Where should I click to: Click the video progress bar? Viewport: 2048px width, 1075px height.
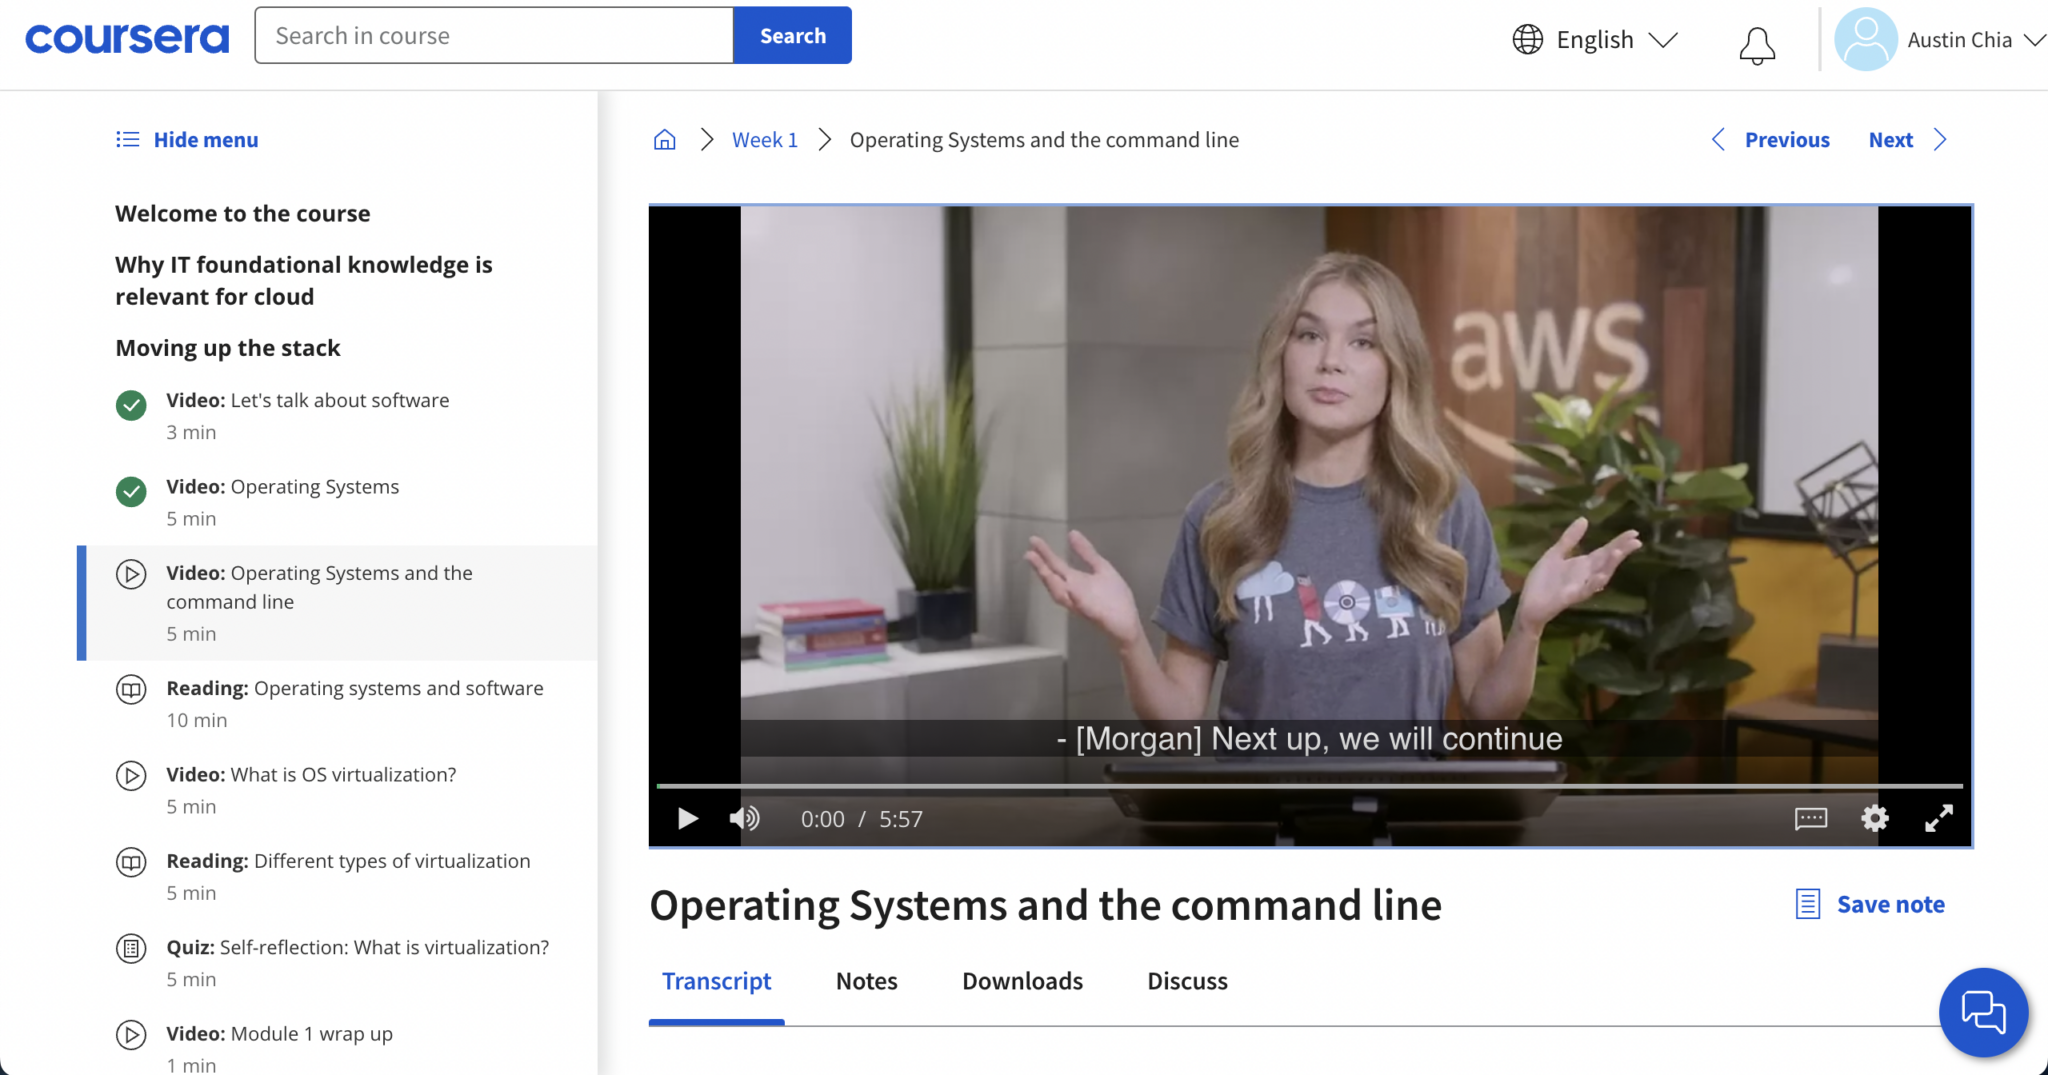pyautogui.click(x=1309, y=786)
